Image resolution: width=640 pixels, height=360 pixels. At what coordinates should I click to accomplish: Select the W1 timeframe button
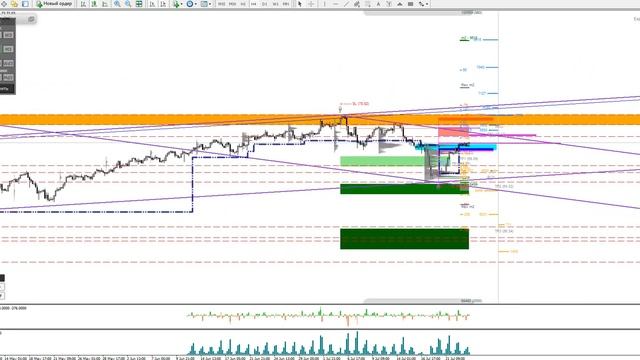(276, 4)
